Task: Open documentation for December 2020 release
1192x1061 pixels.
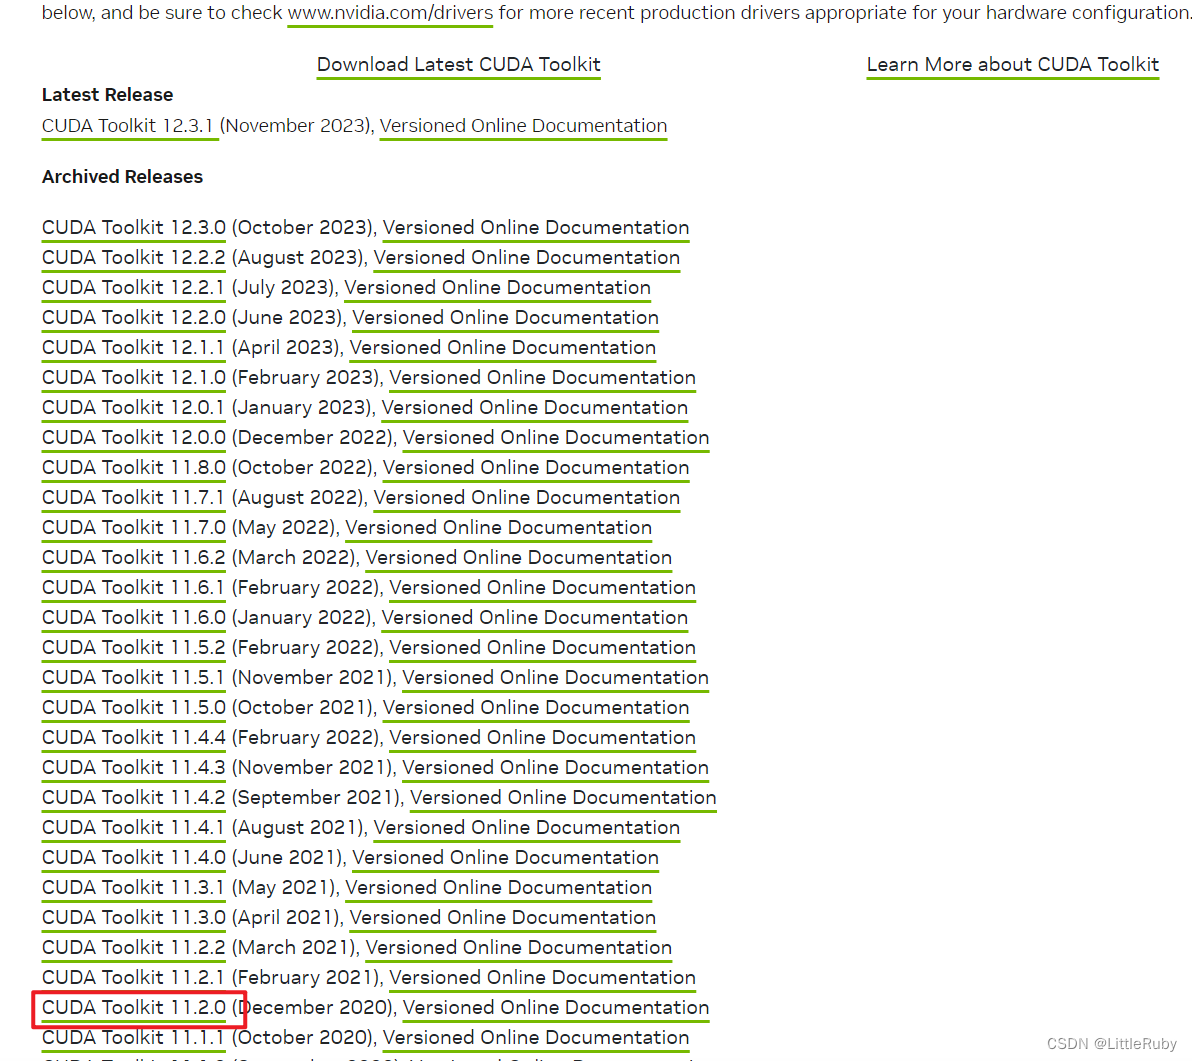Action: click(x=556, y=1008)
